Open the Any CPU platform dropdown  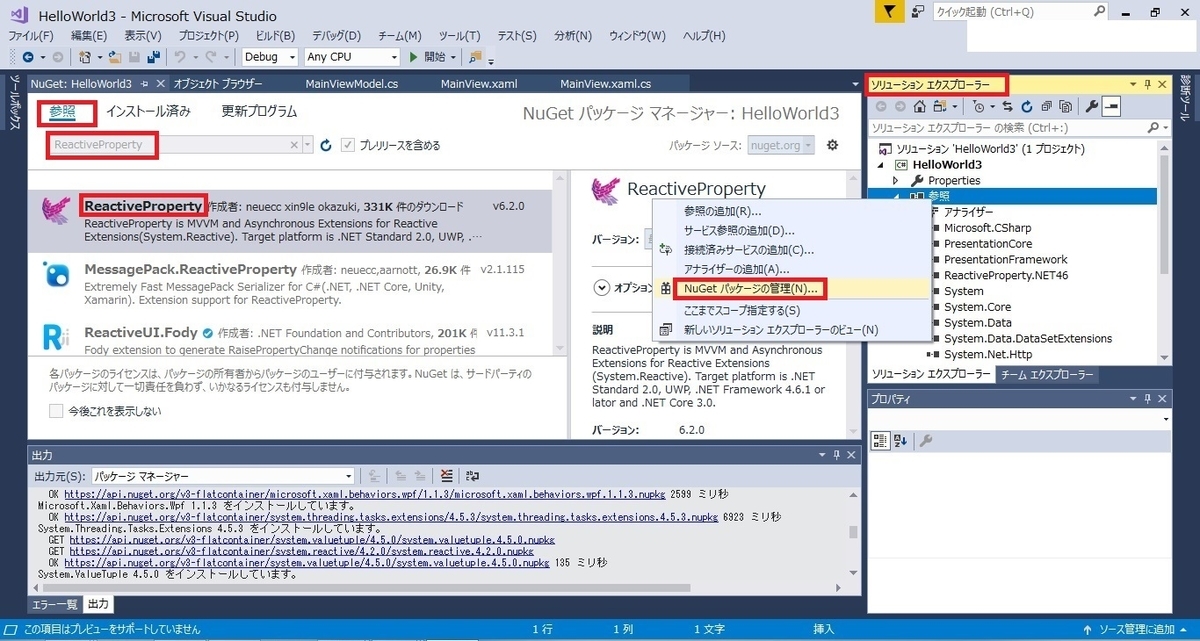pos(352,57)
